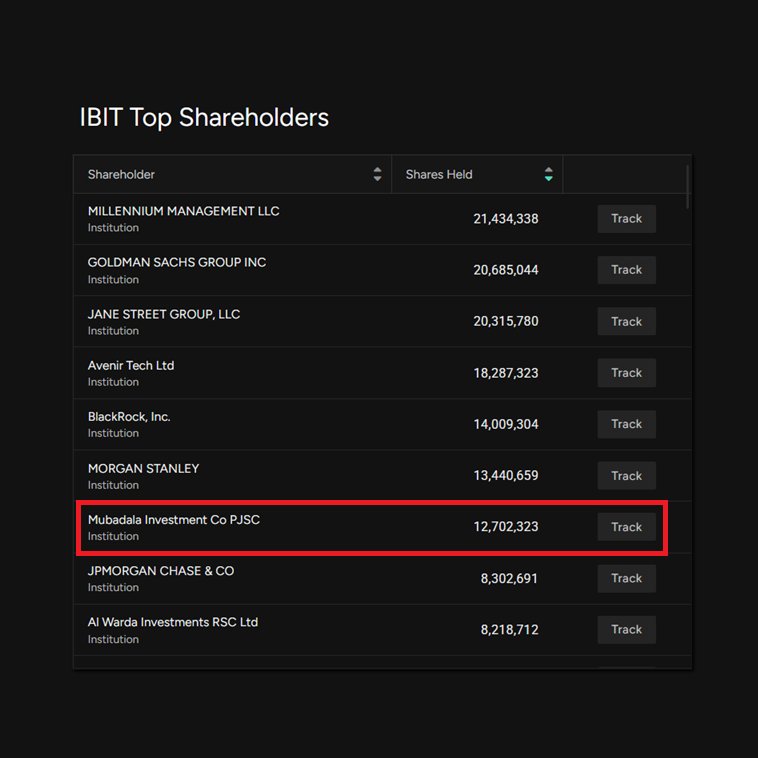Click shares value 20,315,780
This screenshot has height=758, width=758.
(506, 321)
